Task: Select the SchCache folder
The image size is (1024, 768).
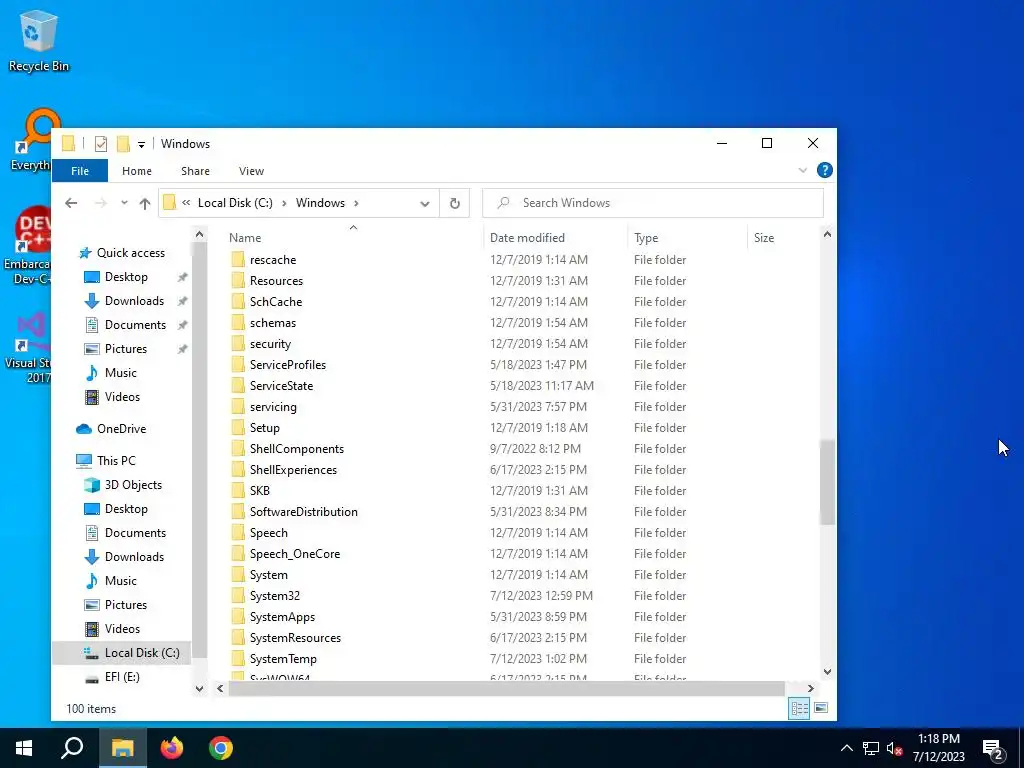Action: [276, 302]
